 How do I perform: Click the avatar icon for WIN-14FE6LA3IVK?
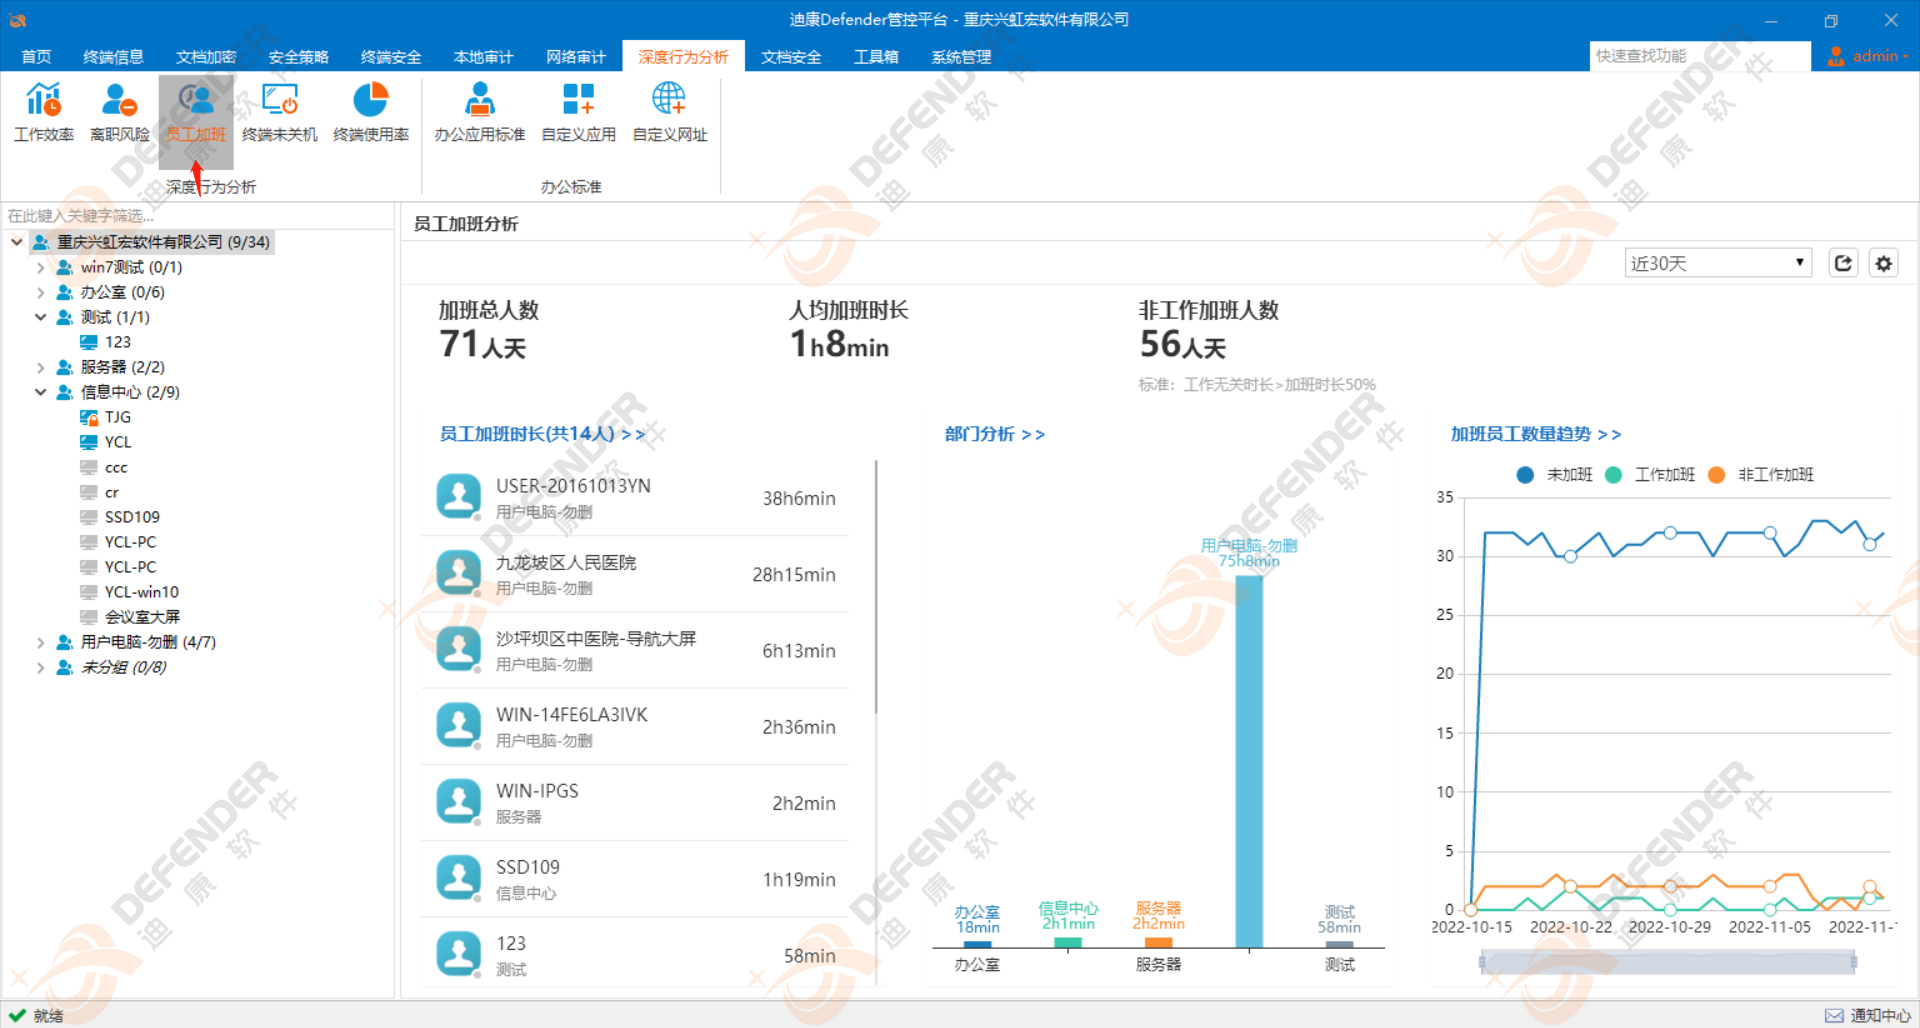[x=459, y=726]
